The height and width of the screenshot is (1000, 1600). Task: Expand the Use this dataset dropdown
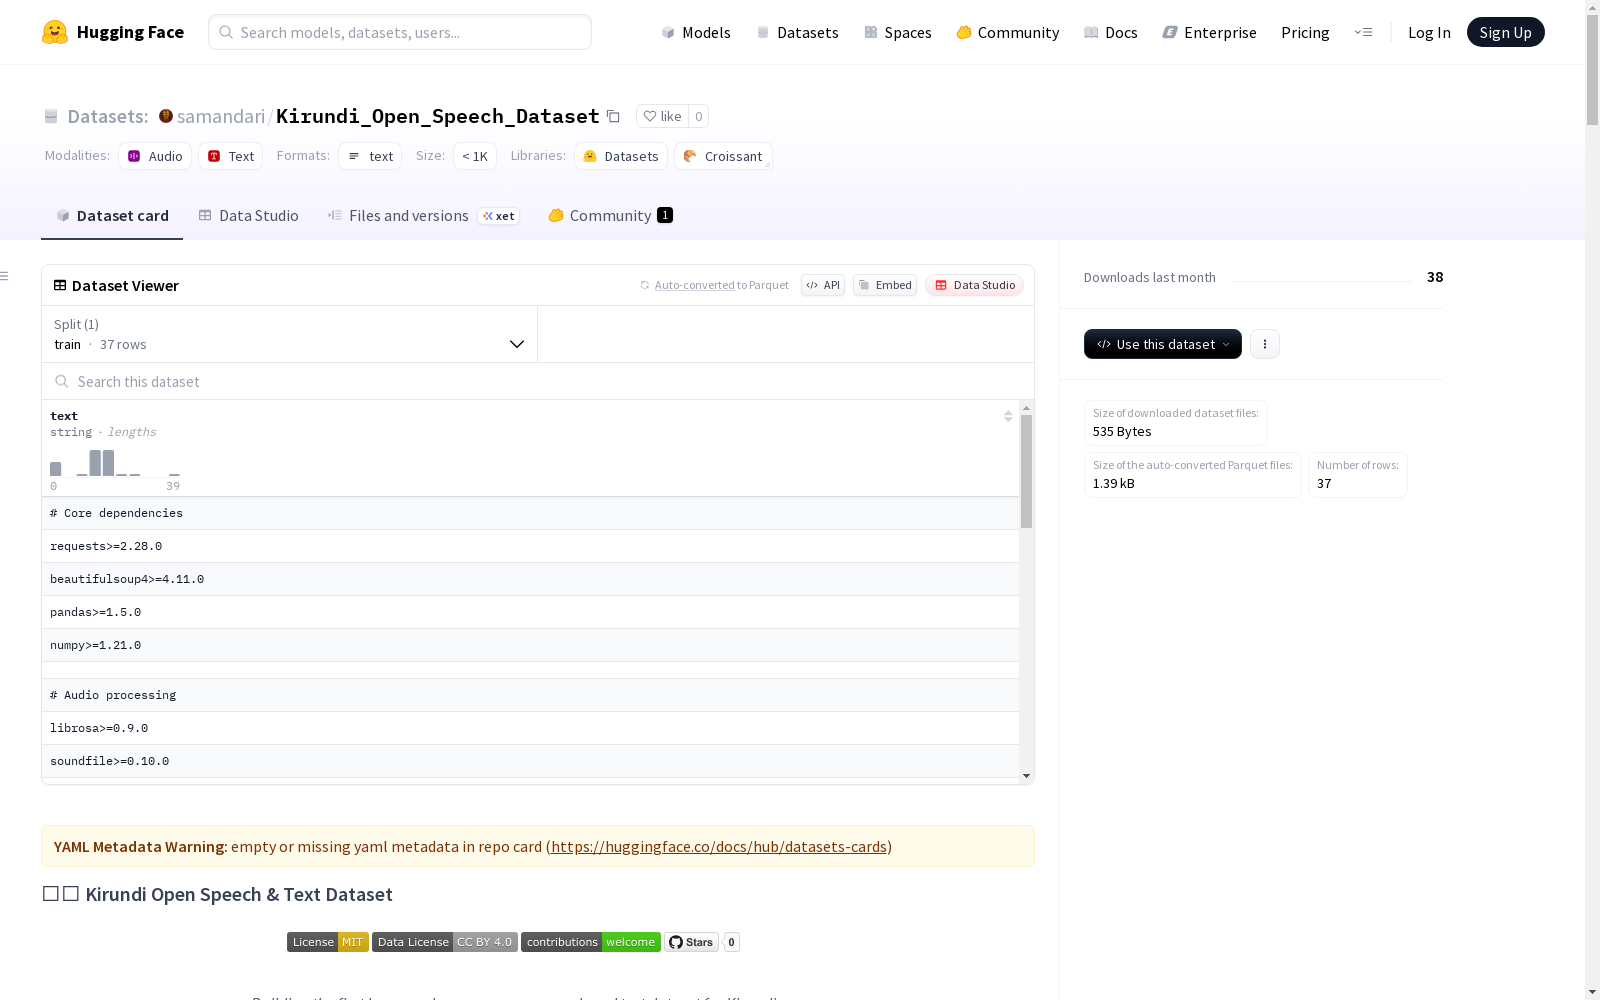pos(1163,344)
